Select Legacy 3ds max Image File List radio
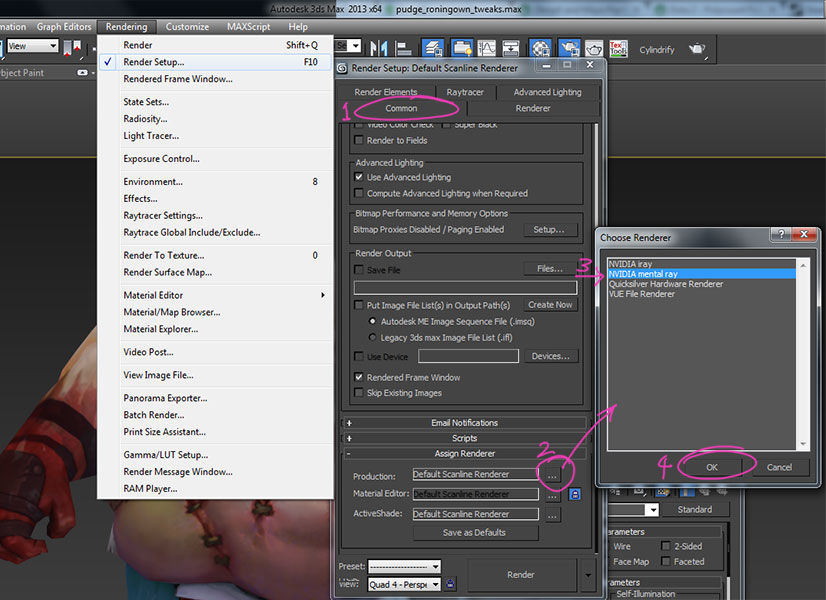 pyautogui.click(x=372, y=337)
